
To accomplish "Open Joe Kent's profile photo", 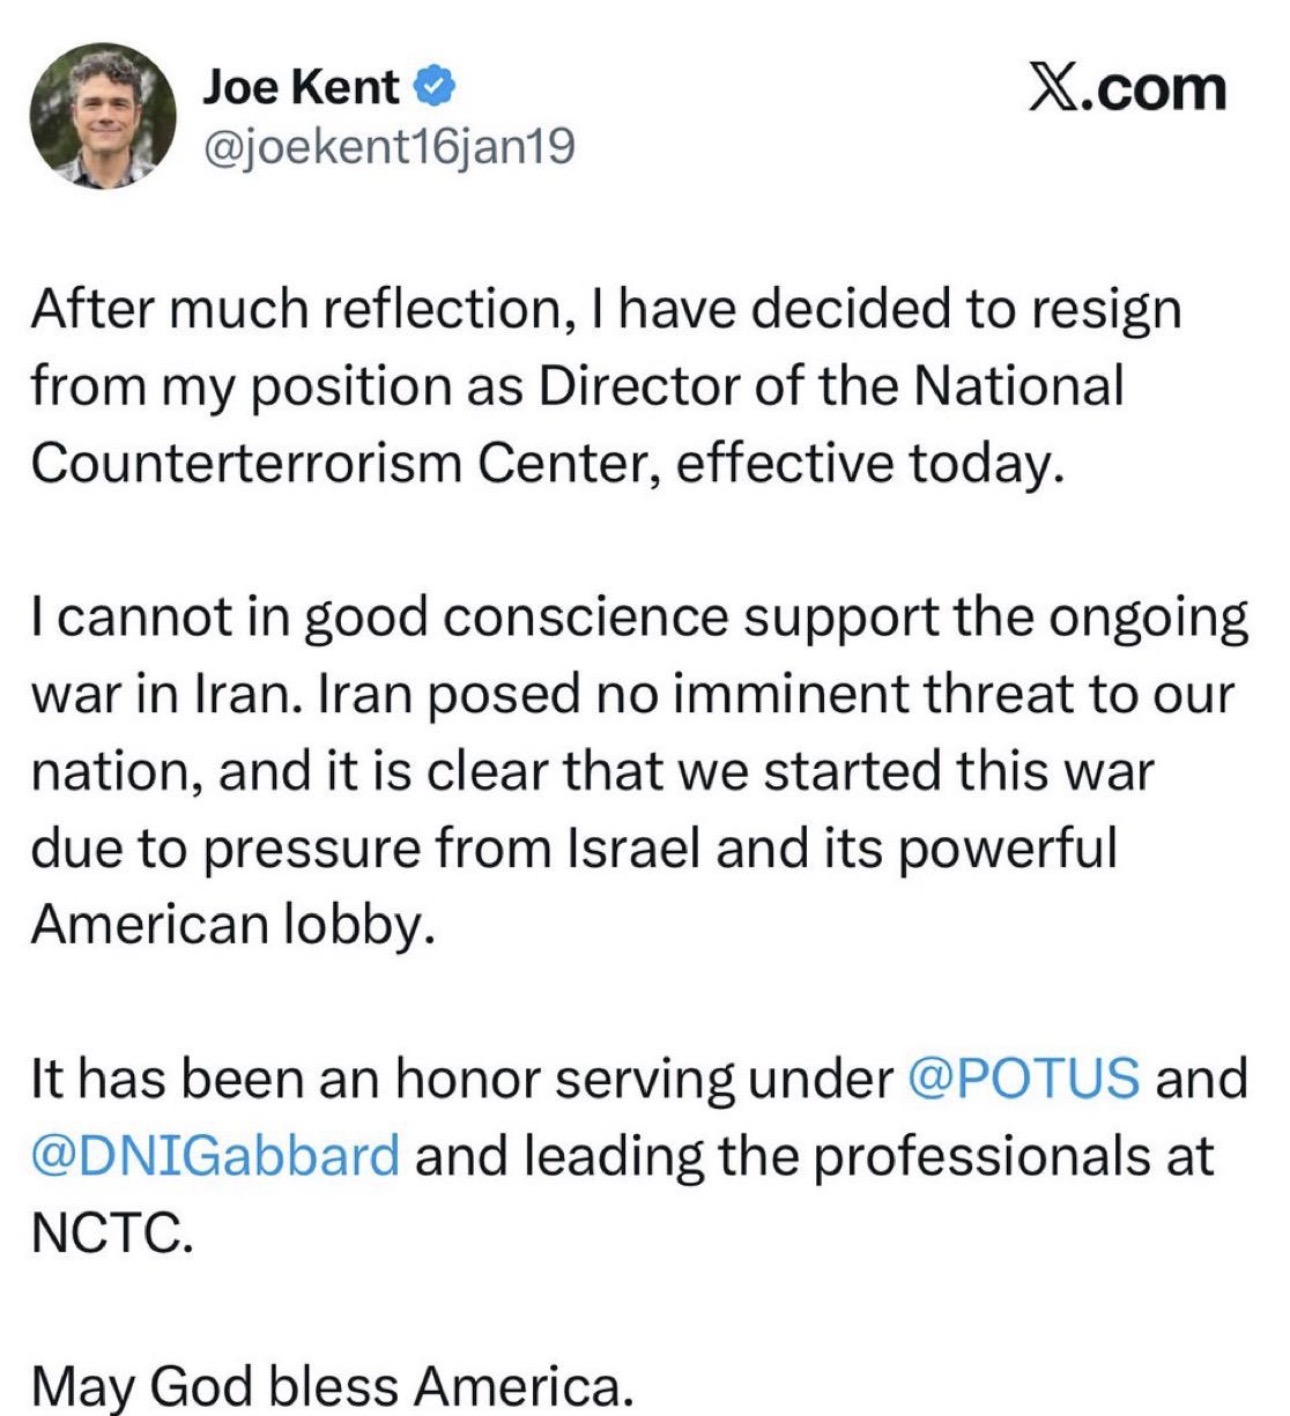I will [x=103, y=116].
